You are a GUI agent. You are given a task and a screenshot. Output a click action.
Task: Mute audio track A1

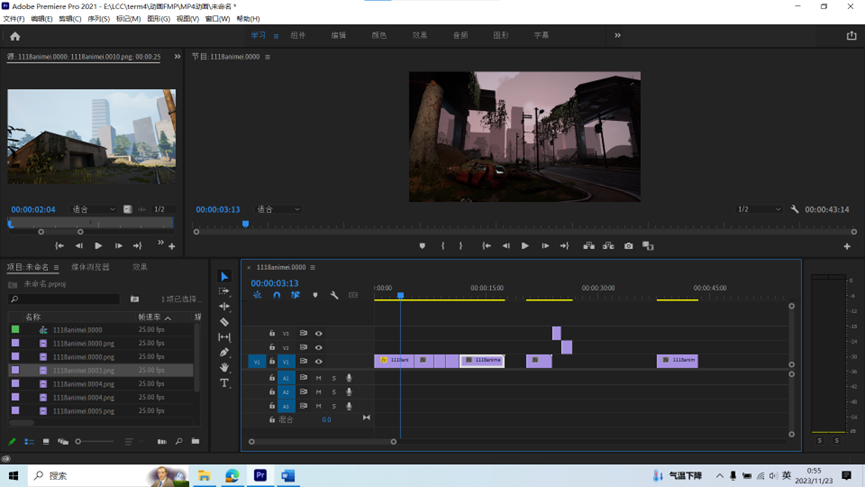pos(318,378)
